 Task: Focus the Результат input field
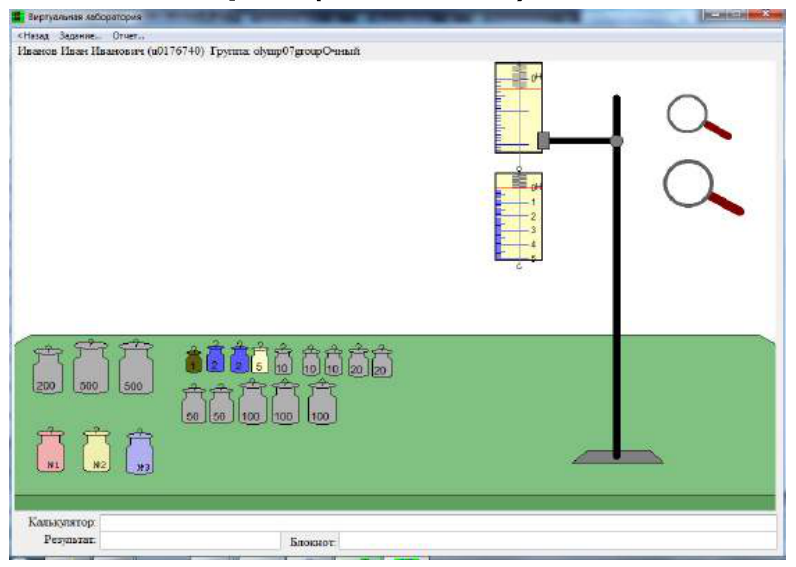pyautogui.click(x=190, y=541)
